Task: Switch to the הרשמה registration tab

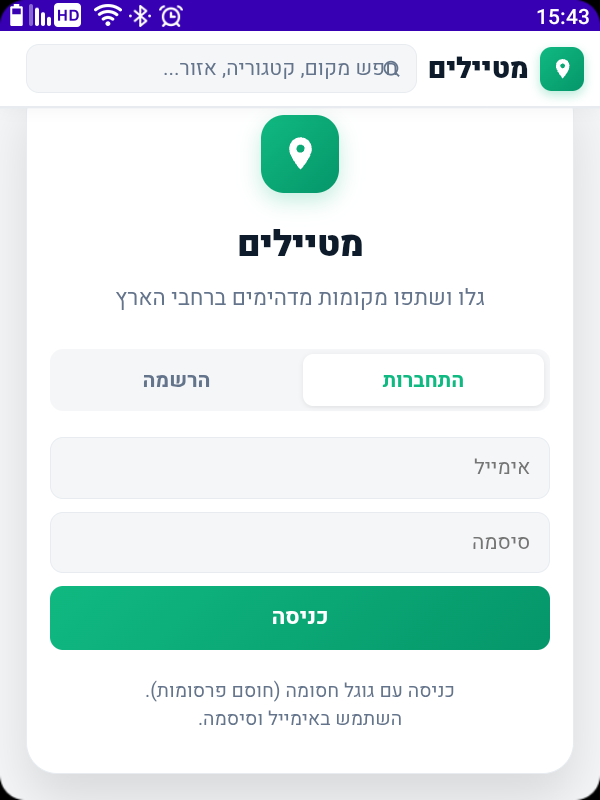Action: [x=175, y=380]
